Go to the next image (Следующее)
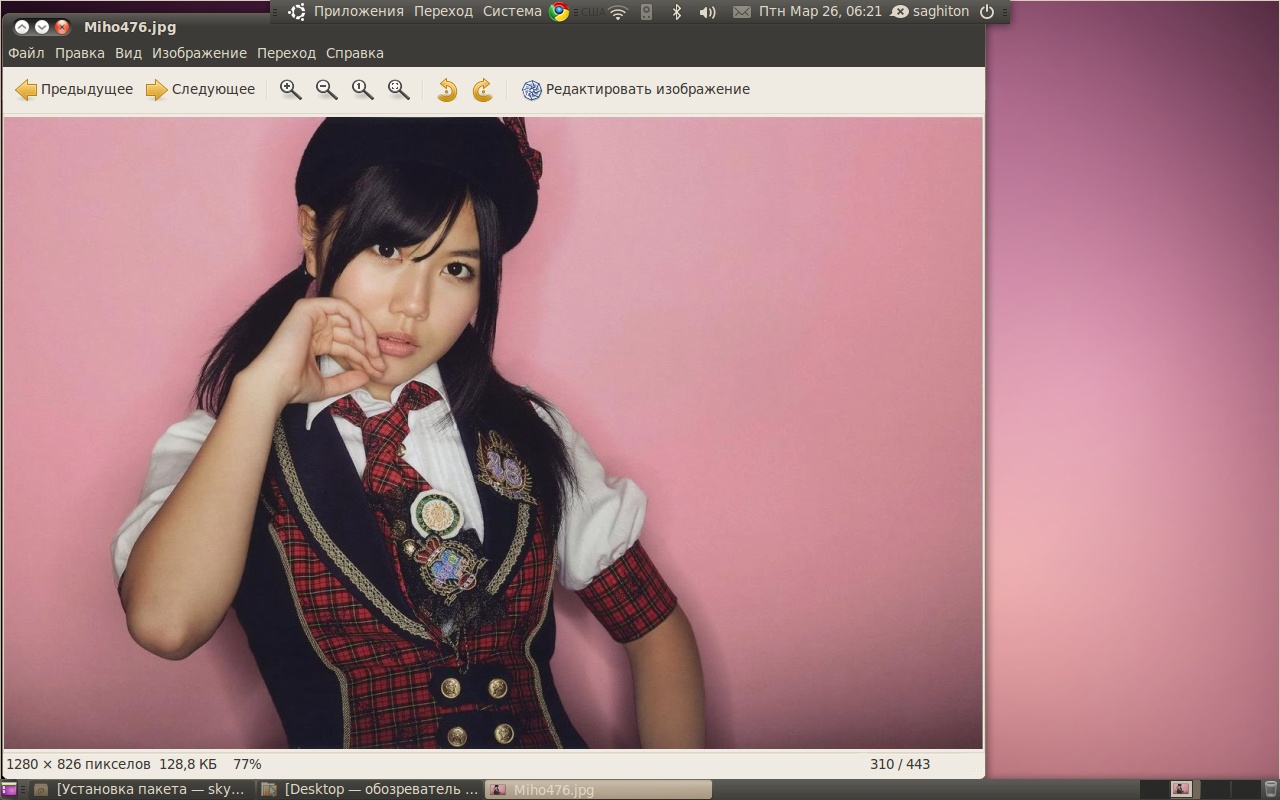Image resolution: width=1280 pixels, height=800 pixels. pos(200,90)
